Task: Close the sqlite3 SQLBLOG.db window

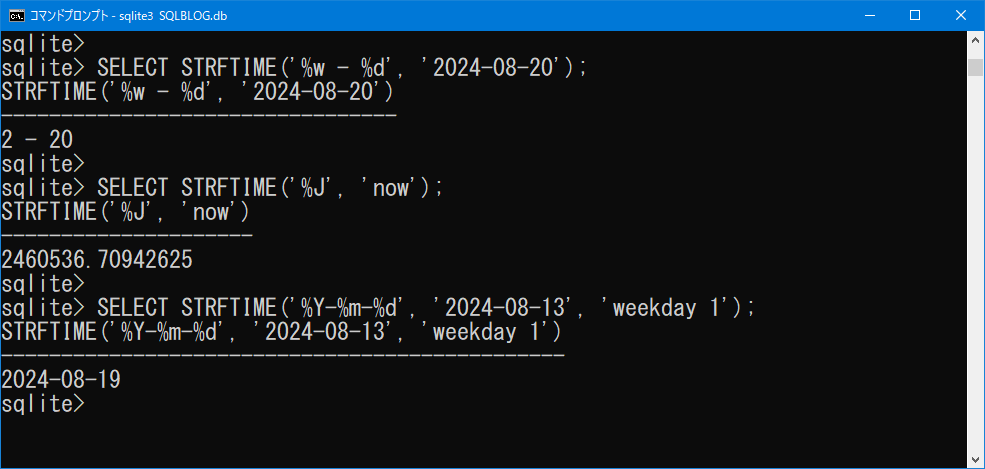Action: [x=960, y=15]
